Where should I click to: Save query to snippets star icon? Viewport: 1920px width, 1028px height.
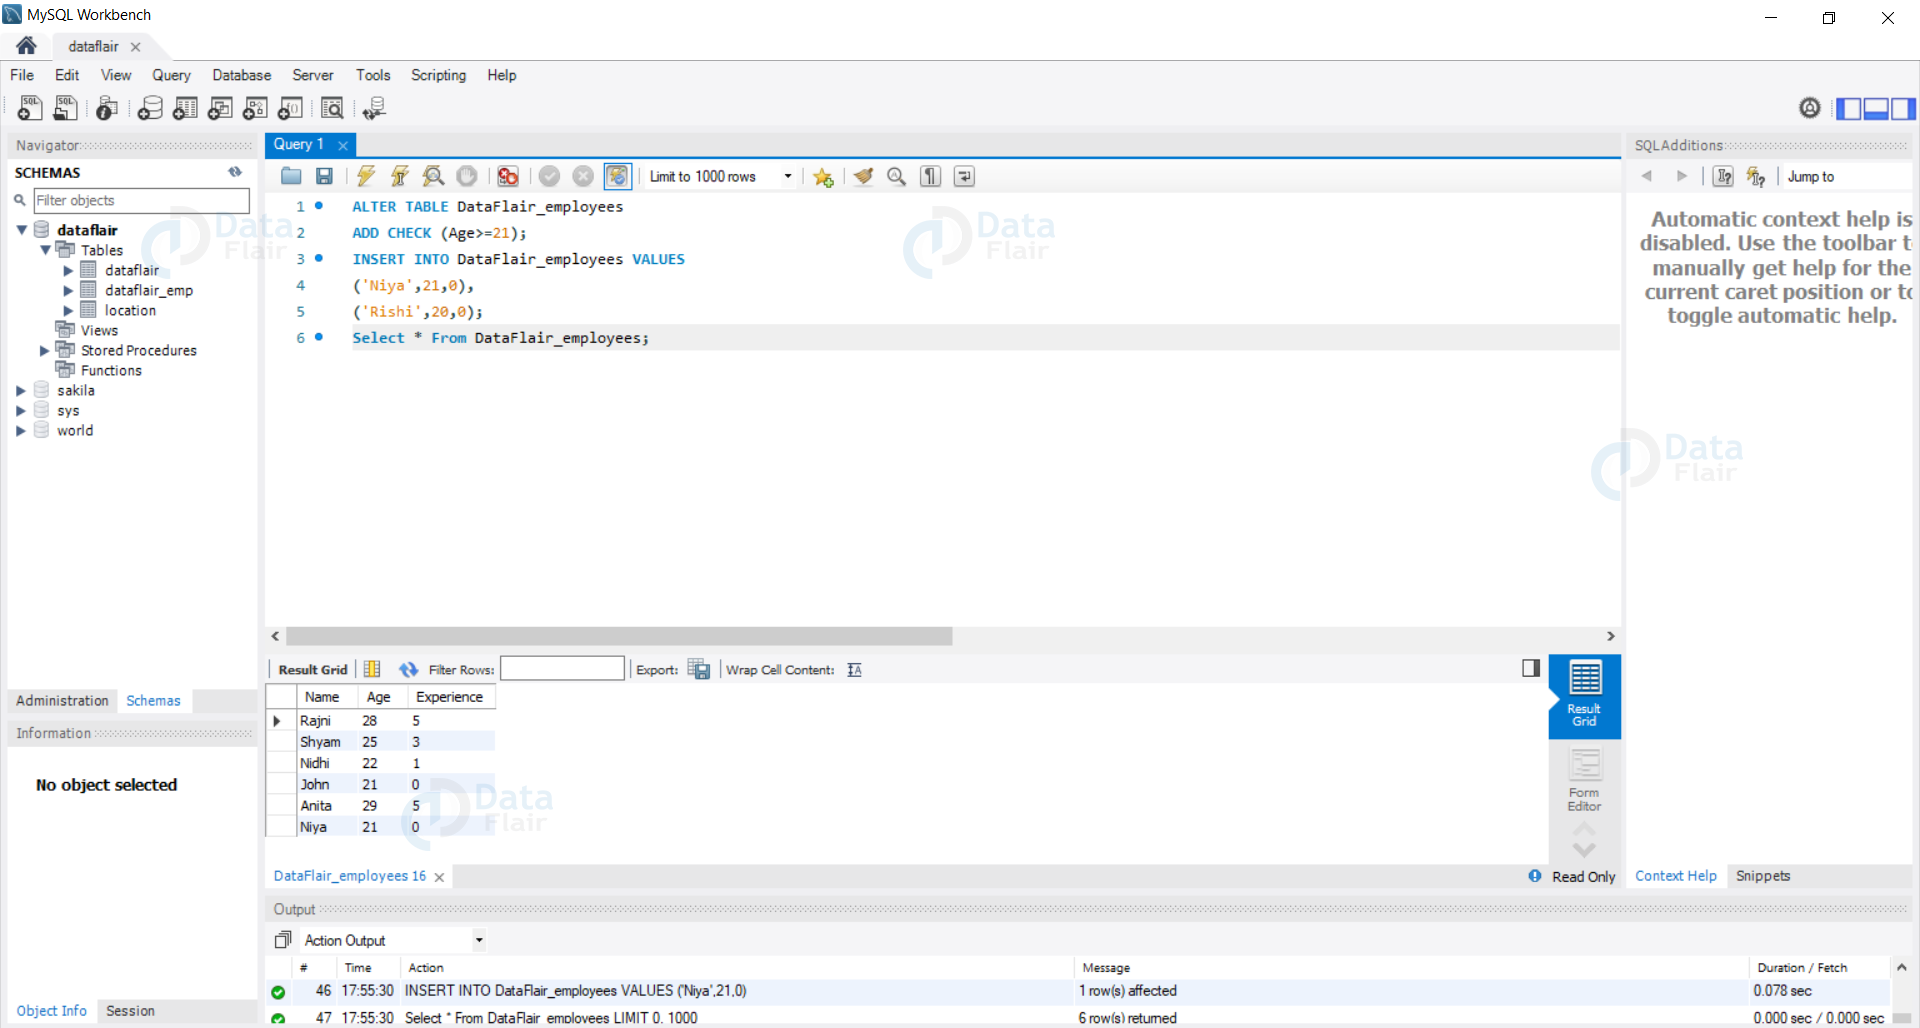coord(823,177)
